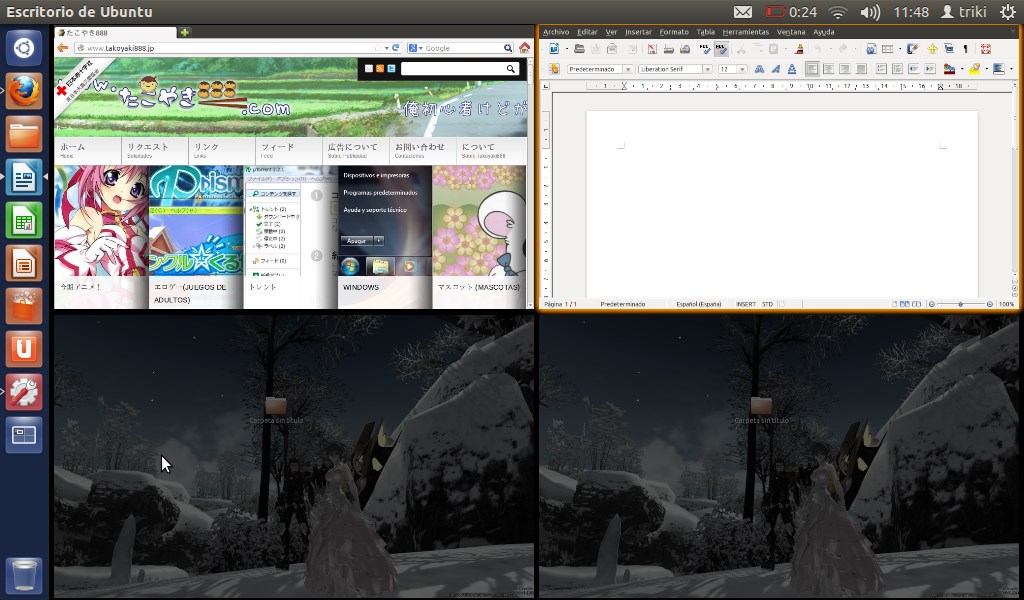Viewport: 1024px width, 600px height.
Task: Set paragraph alignment to right in Writer
Action: click(844, 69)
